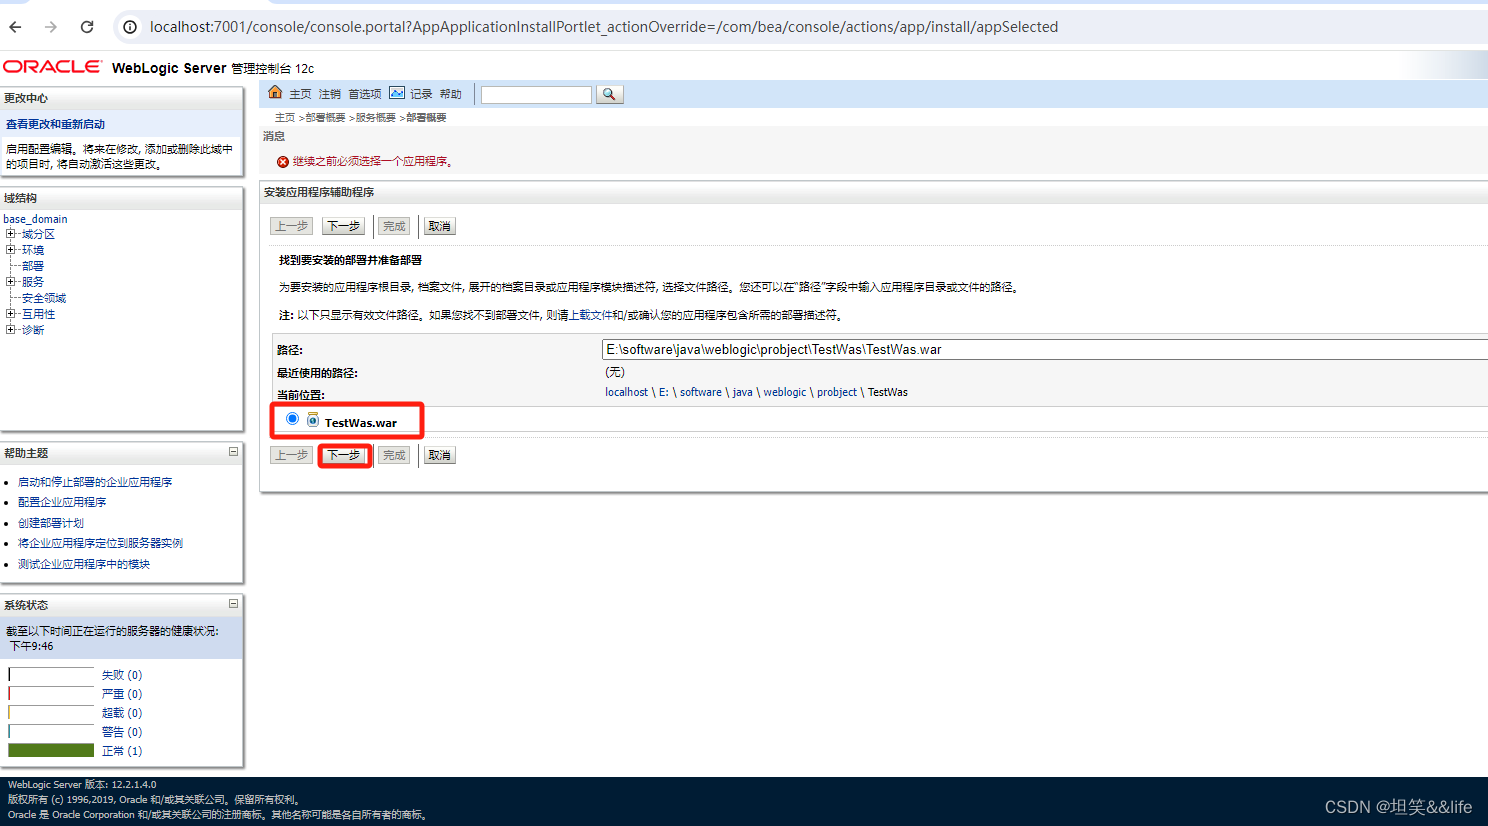1488x826 pixels.
Task: Open 查看更改和重新启动 link
Action: tap(55, 124)
